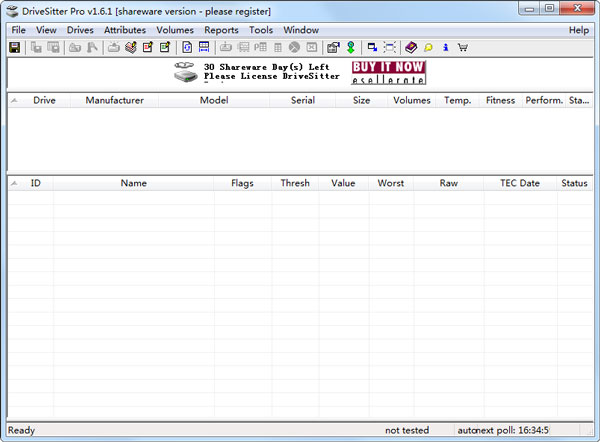Screen dimensions: 600x442
Task: Click the shopping cart purchase icon
Action: (463, 47)
